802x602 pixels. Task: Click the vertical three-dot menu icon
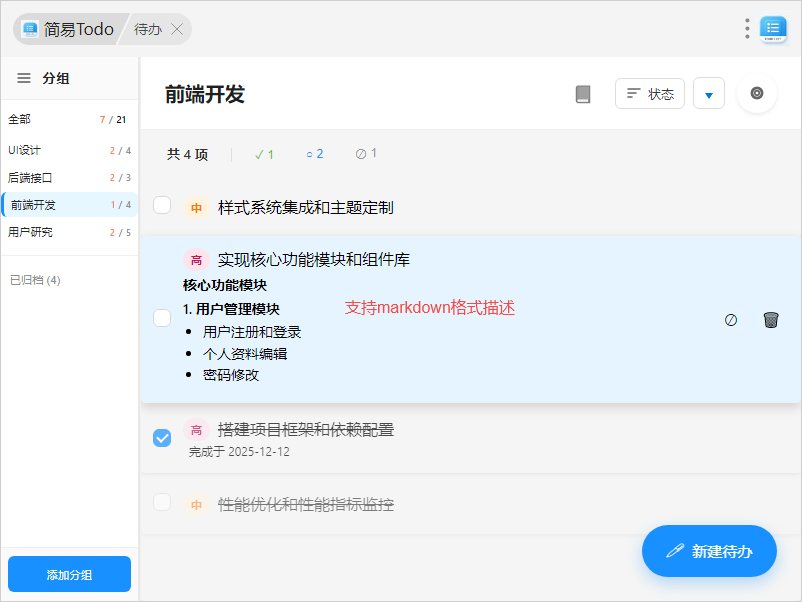(747, 29)
